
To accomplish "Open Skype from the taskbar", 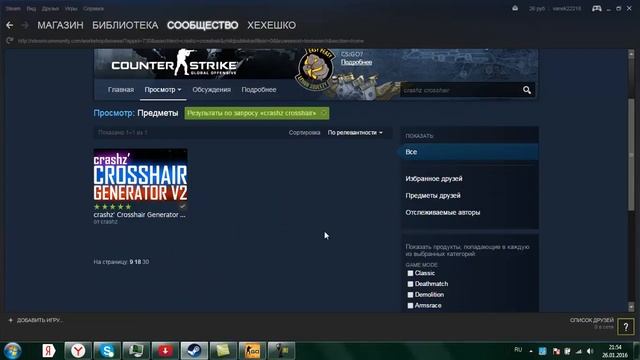I will click(107, 351).
